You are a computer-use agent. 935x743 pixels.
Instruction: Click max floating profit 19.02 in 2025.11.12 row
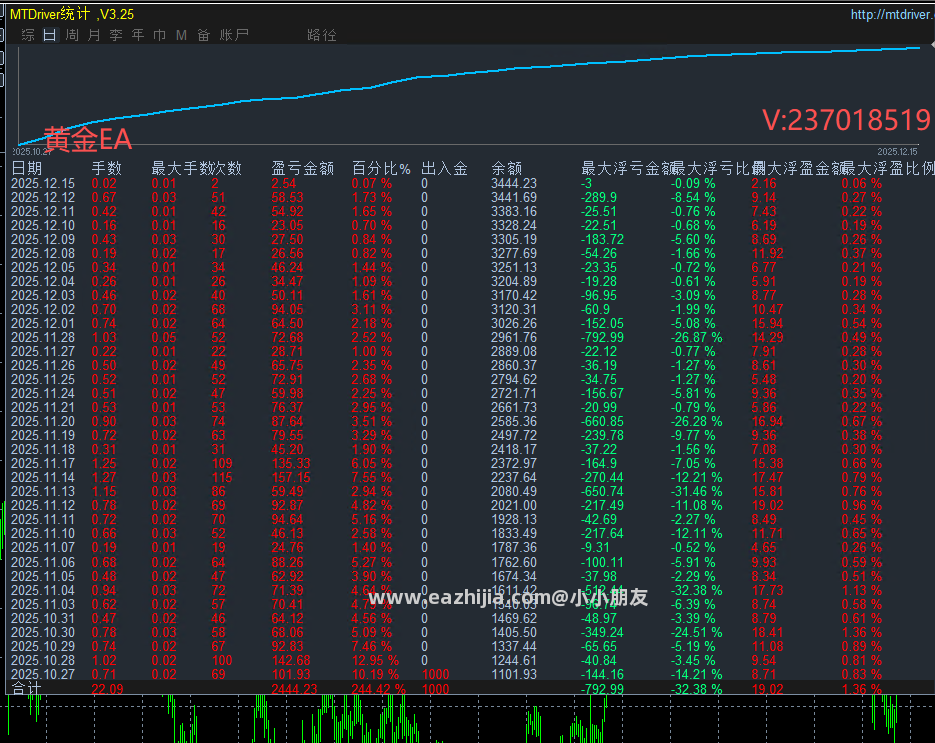pos(767,506)
